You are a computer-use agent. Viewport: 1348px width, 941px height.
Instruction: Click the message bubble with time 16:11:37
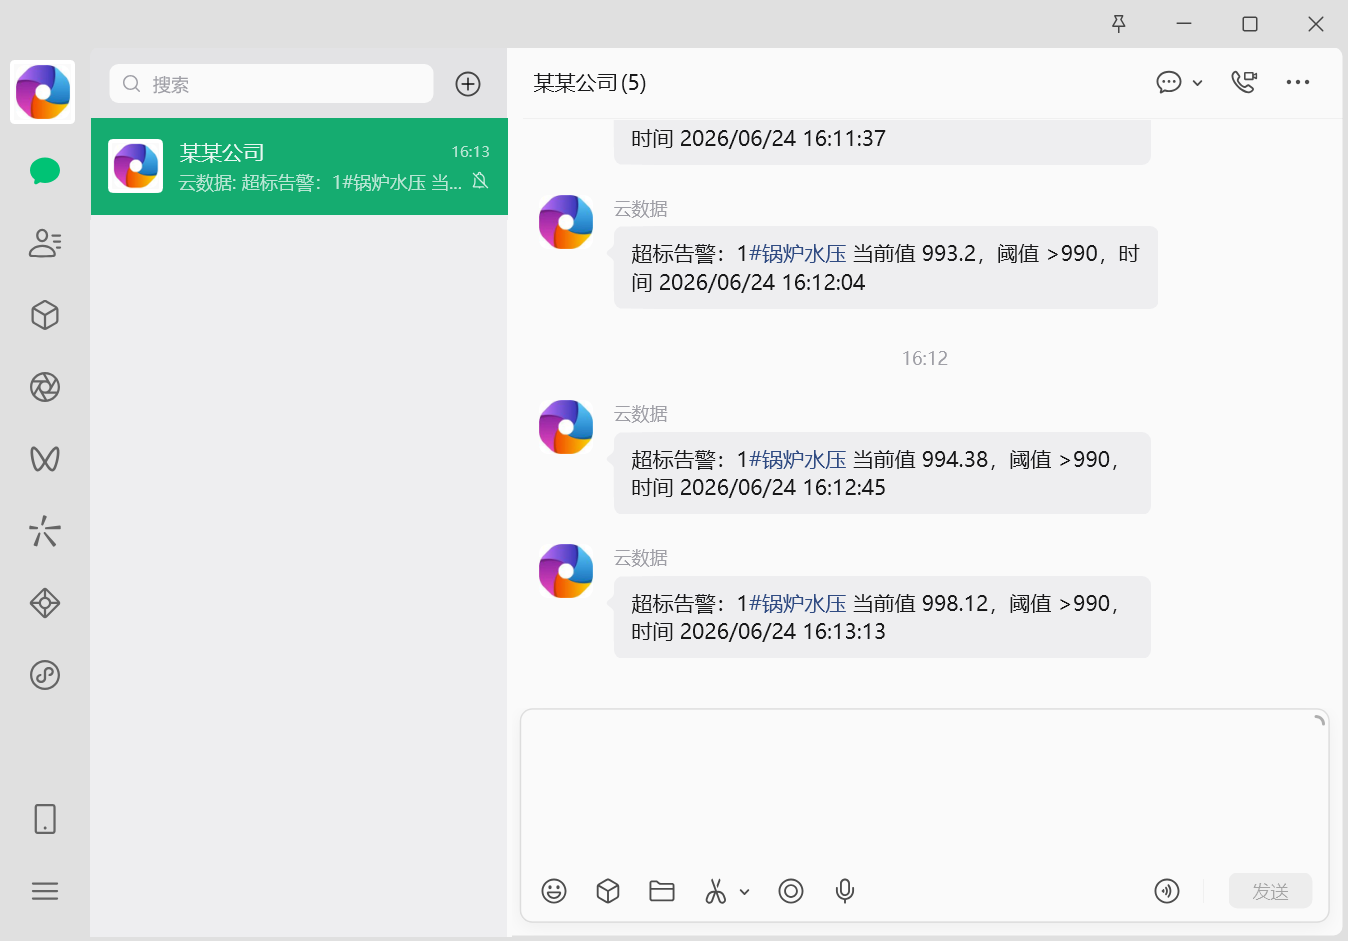(x=882, y=141)
